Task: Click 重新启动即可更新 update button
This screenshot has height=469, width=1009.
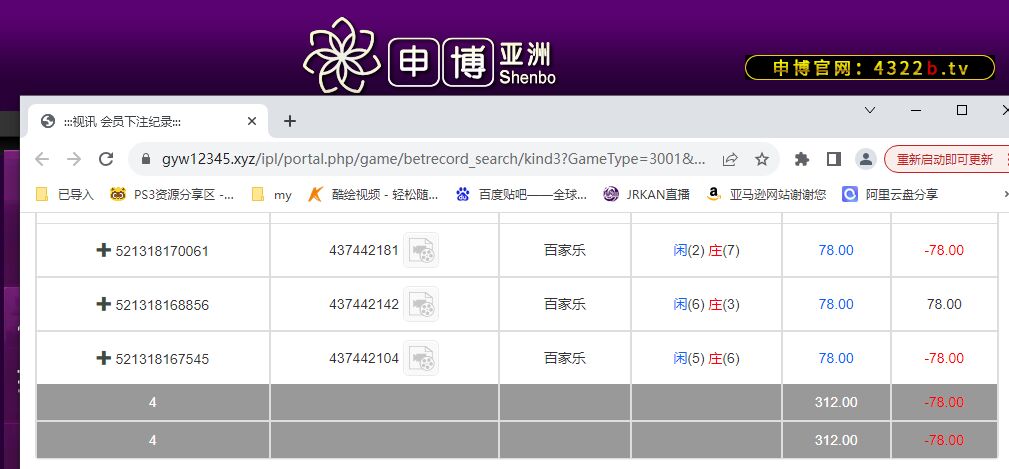Action: click(945, 160)
